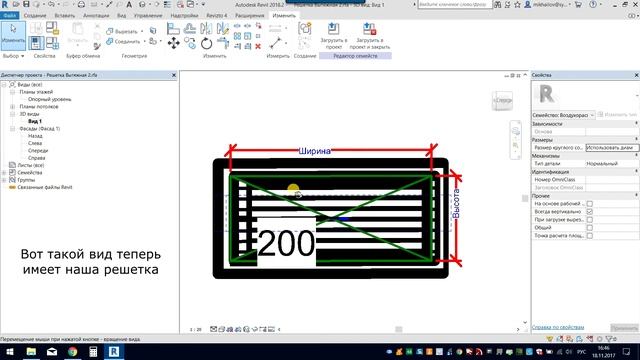Click the Open folder icon in quick access toolbar
Screen dimensions: 640x360
[16, 4]
